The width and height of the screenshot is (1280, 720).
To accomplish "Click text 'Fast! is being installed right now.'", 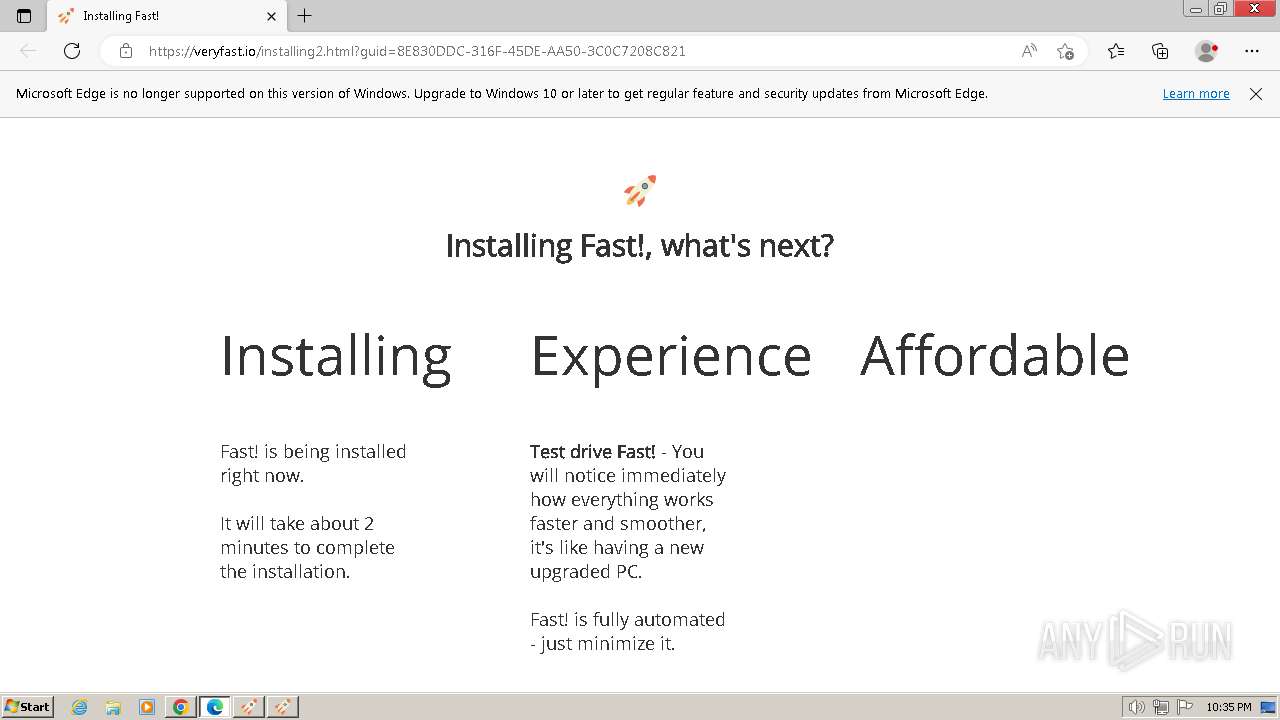I will coord(313,463).
